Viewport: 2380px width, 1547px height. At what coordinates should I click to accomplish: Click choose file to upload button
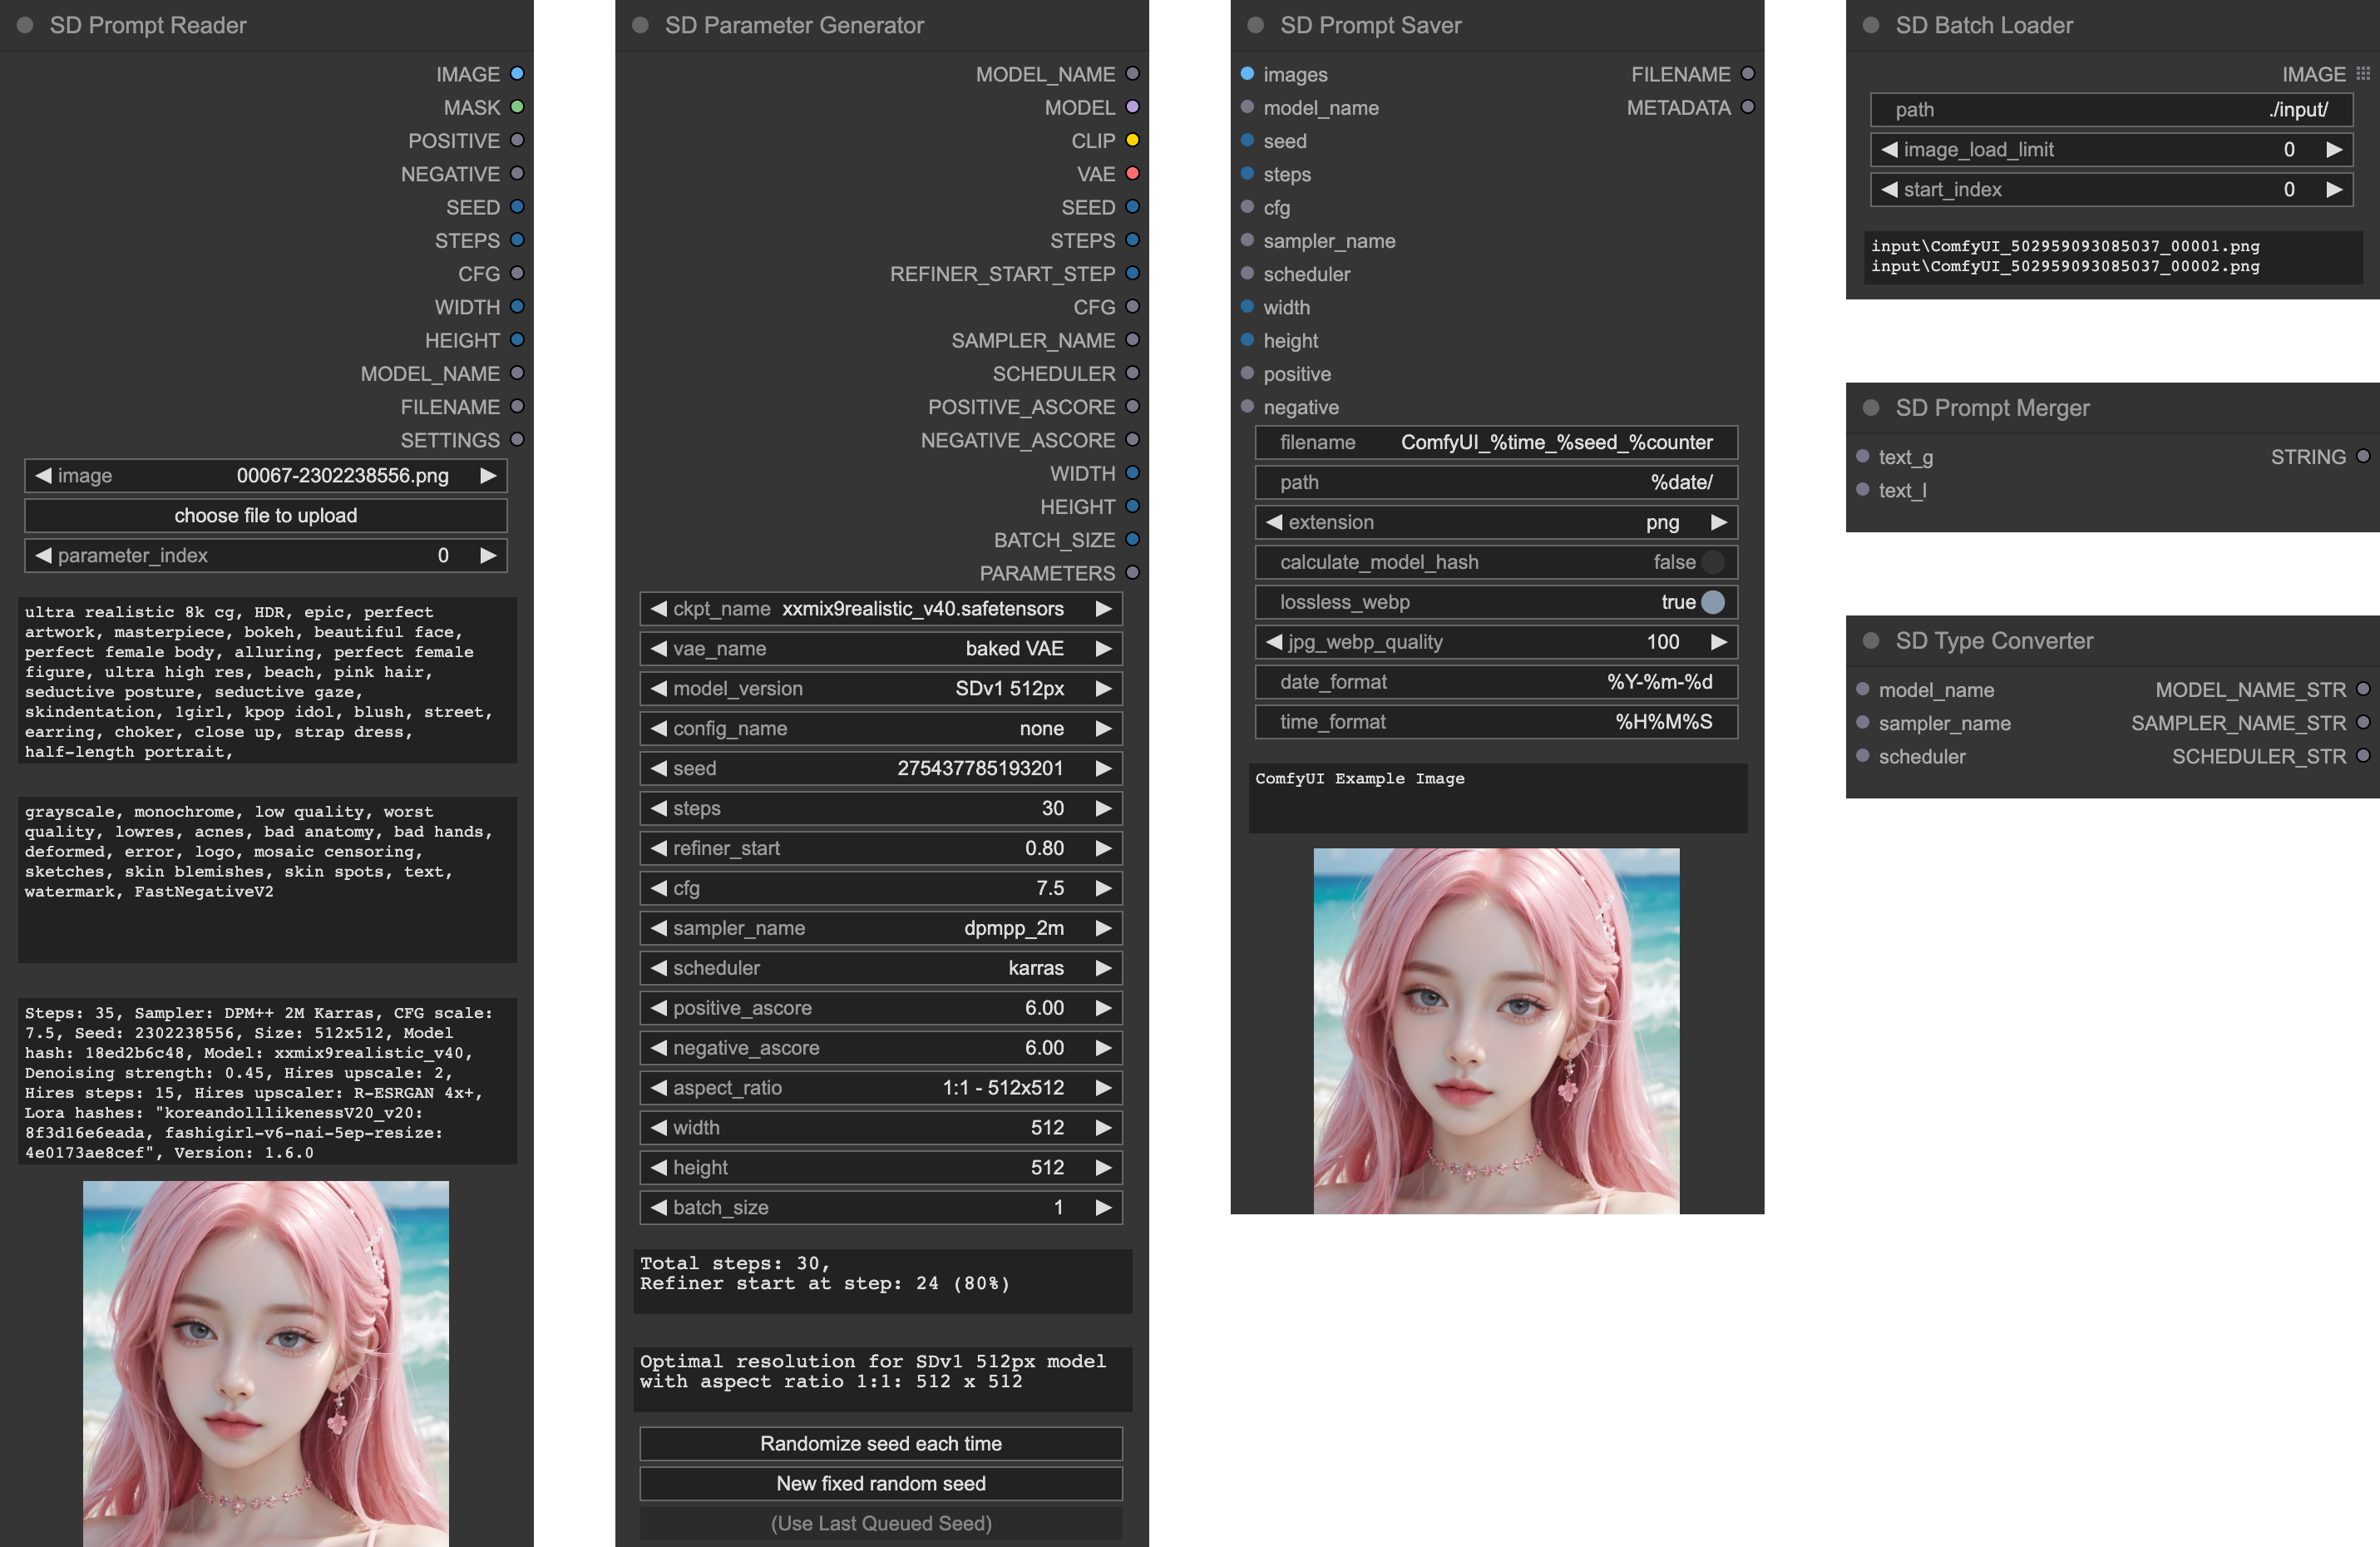265,516
